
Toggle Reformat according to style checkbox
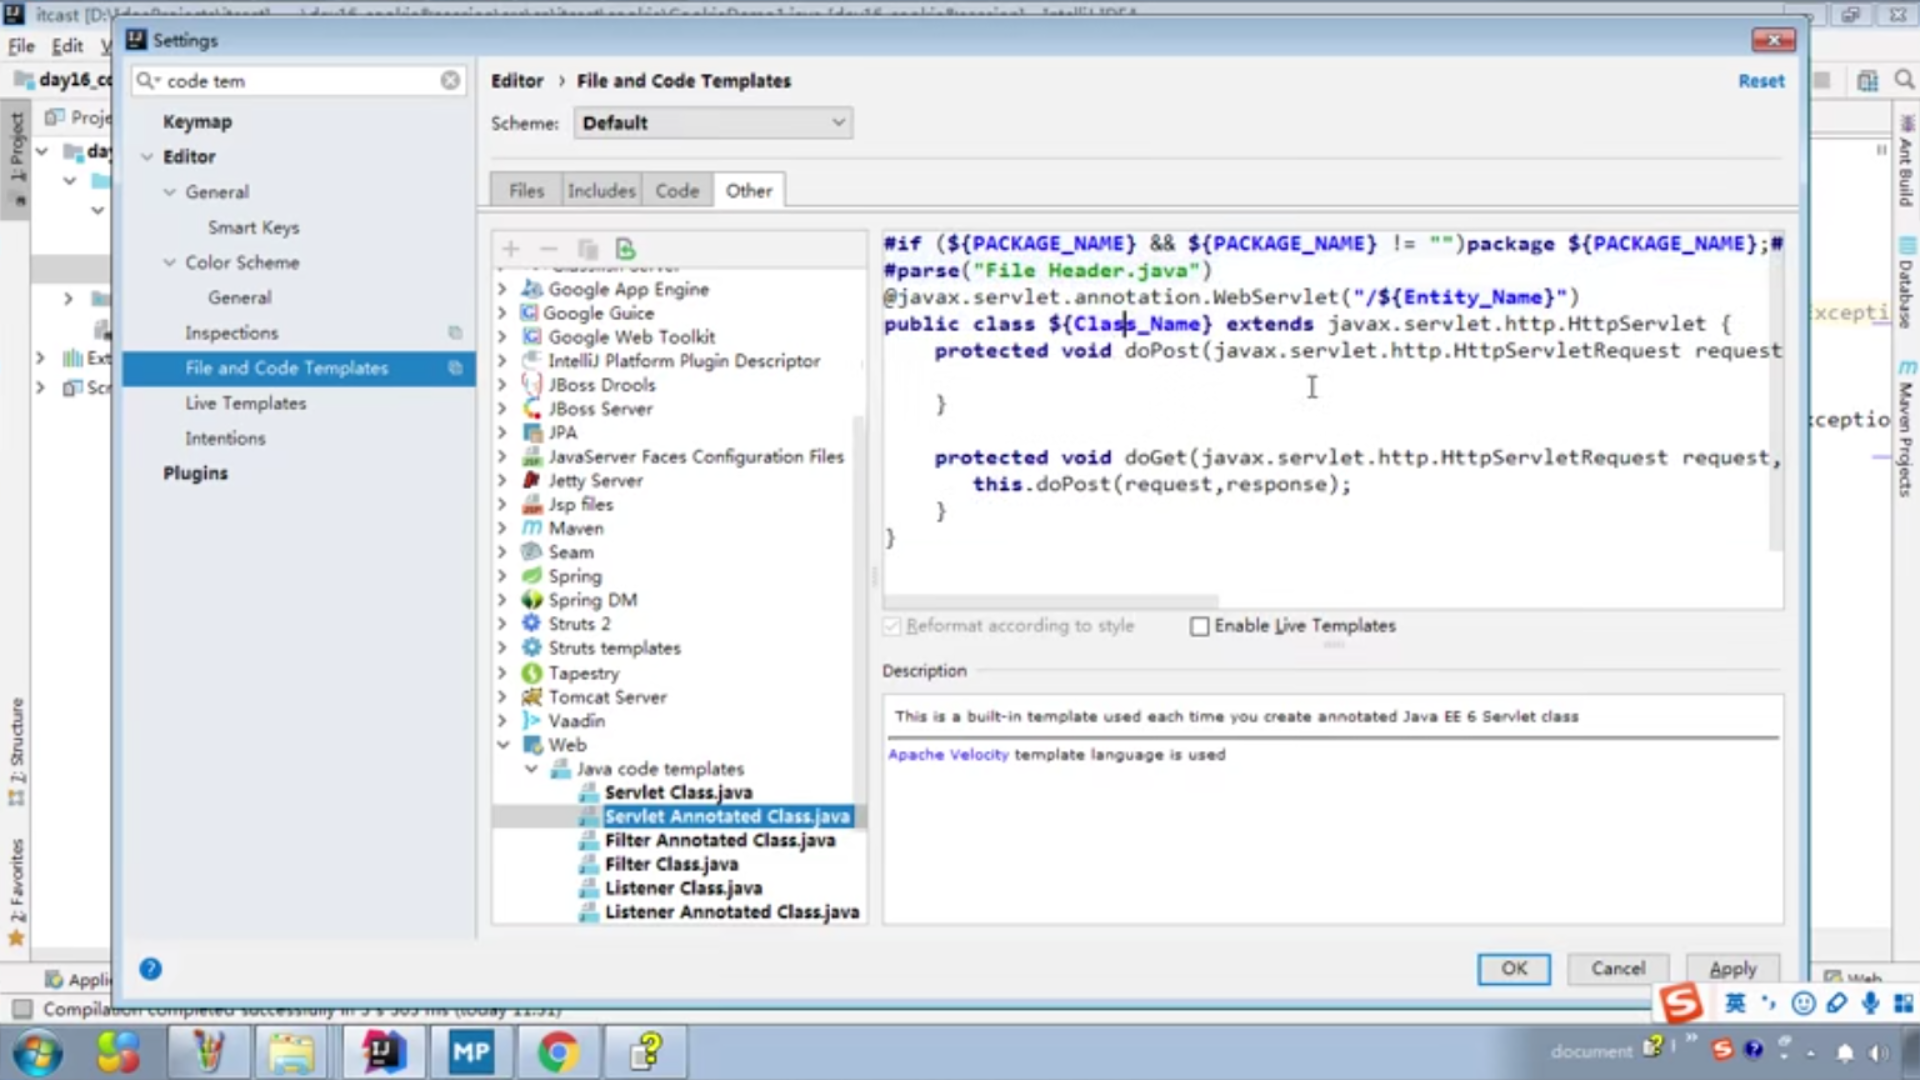(892, 626)
